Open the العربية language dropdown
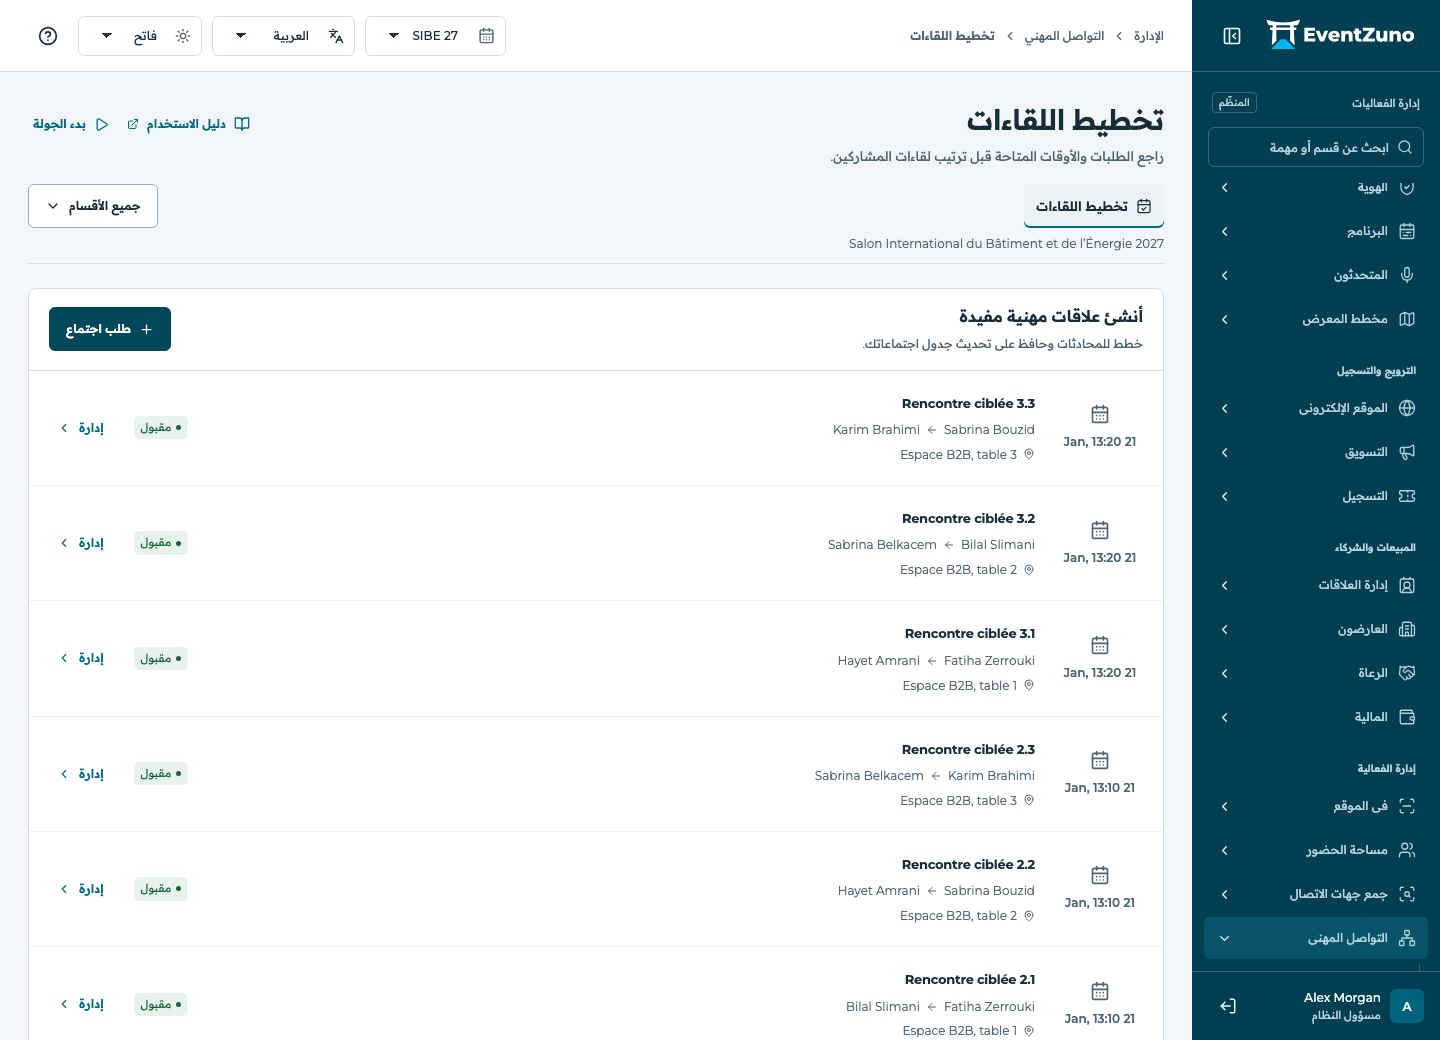Viewport: 1440px width, 1040px height. click(x=283, y=36)
